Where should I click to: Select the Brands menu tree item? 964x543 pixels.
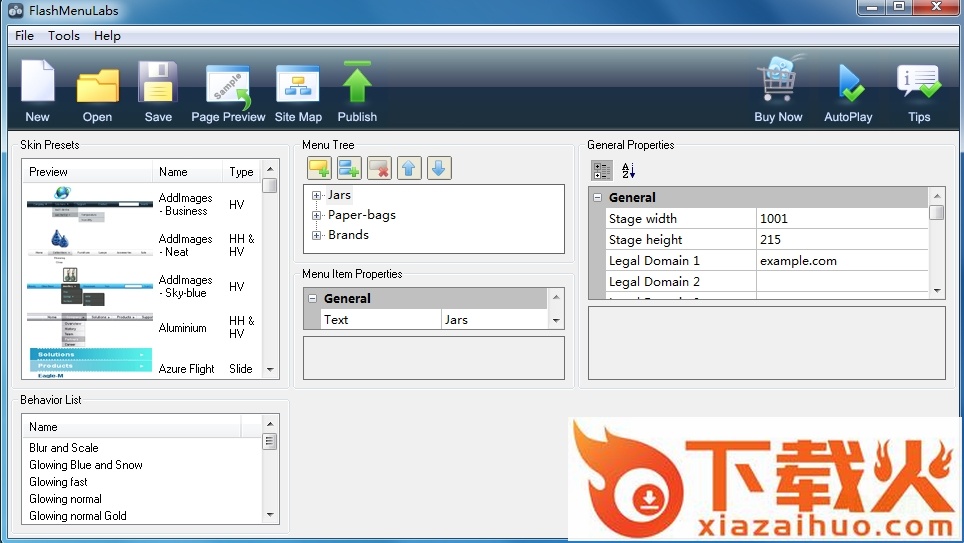pos(348,235)
